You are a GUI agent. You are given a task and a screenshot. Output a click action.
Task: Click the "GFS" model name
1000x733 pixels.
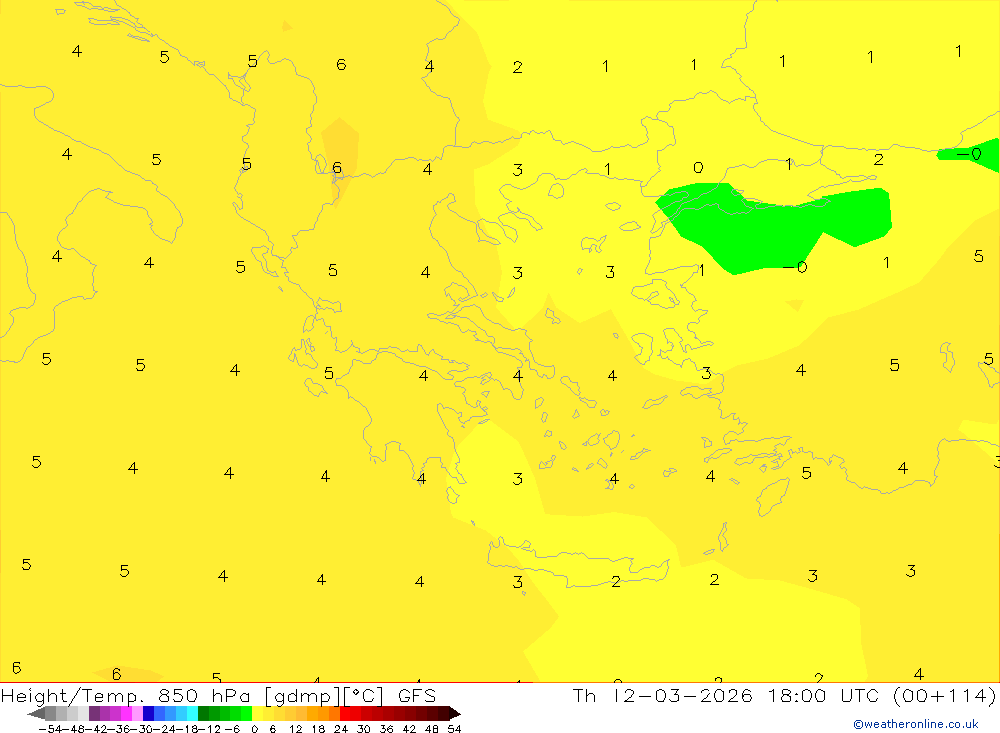[x=417, y=696]
